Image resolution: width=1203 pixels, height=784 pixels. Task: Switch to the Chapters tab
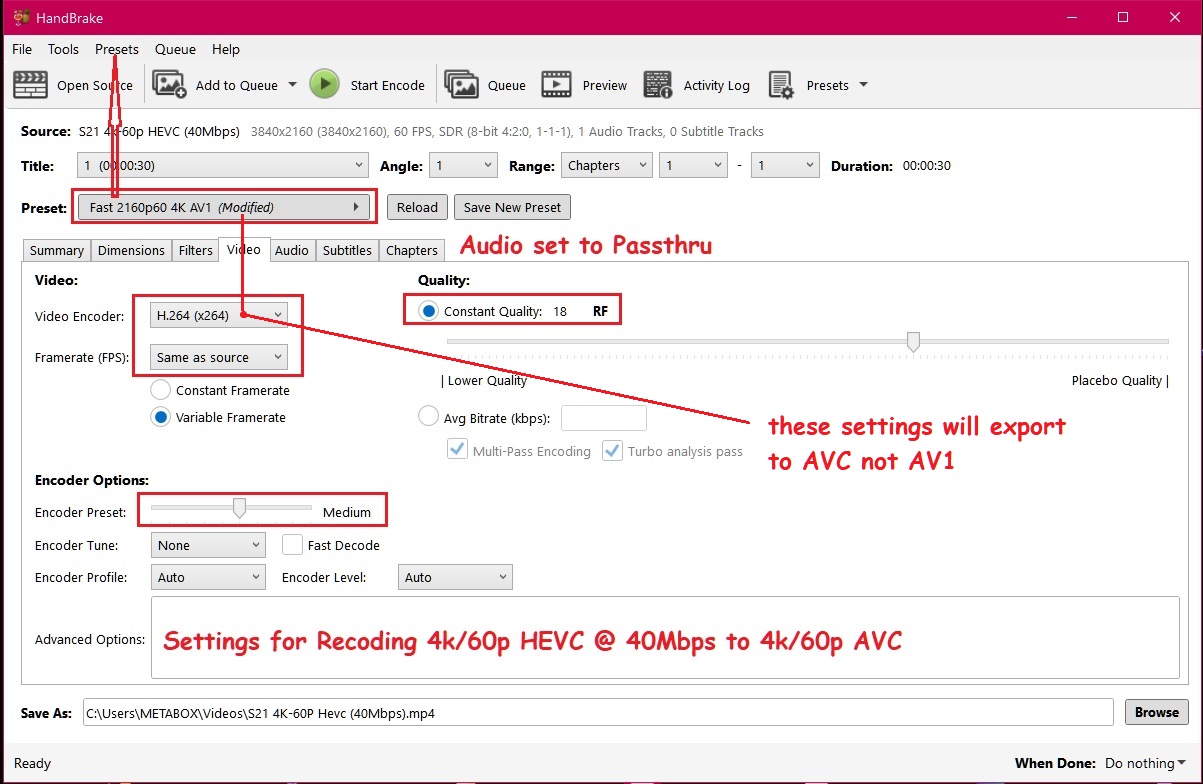[x=412, y=250]
